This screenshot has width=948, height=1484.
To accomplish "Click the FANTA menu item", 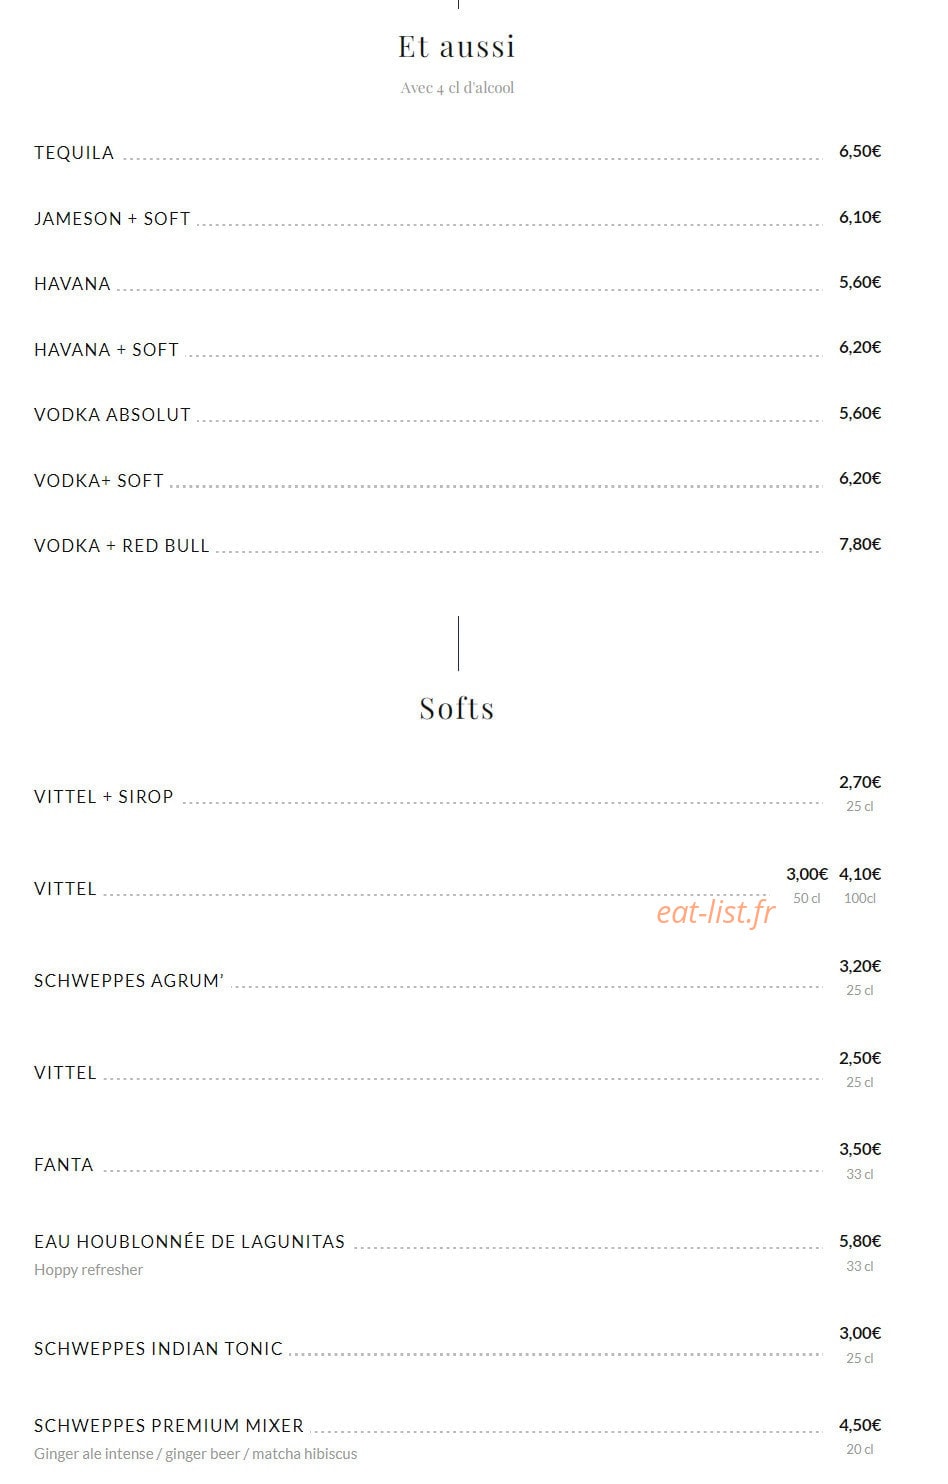I will coord(64,1165).
